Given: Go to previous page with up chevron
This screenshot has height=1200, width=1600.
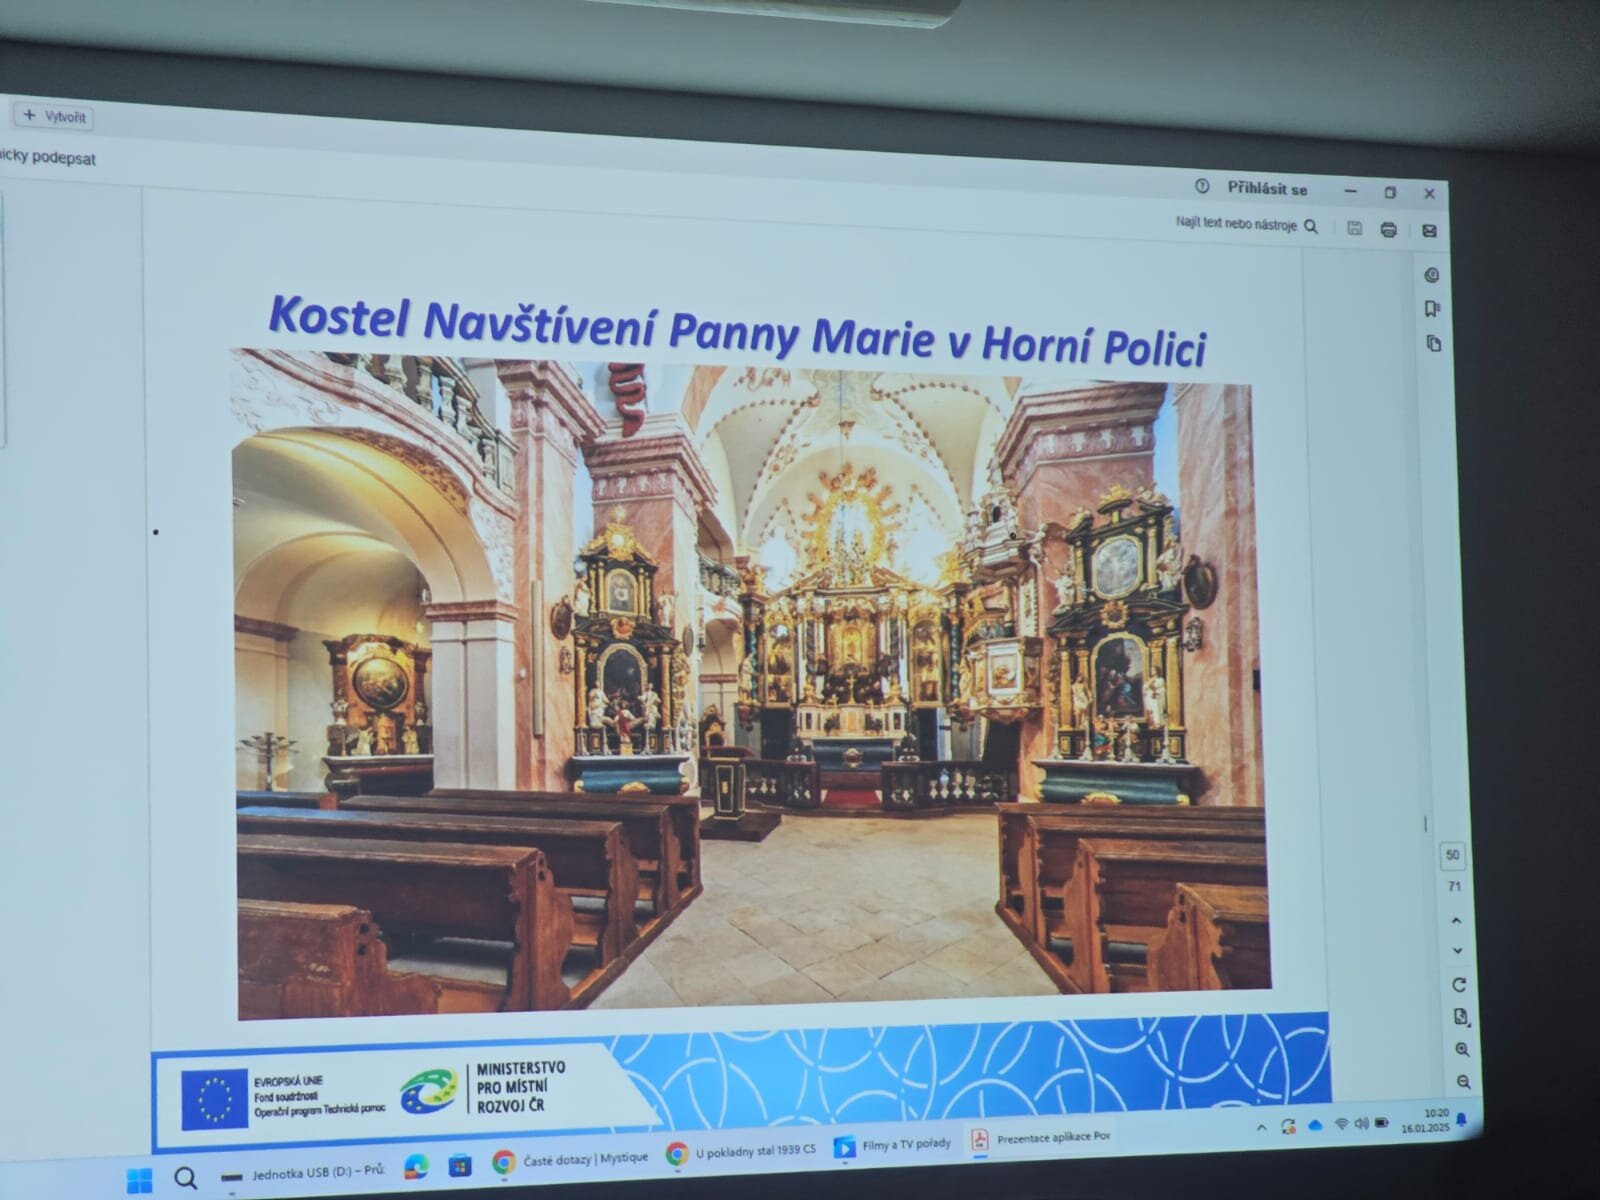Looking at the screenshot, I should 1456,921.
